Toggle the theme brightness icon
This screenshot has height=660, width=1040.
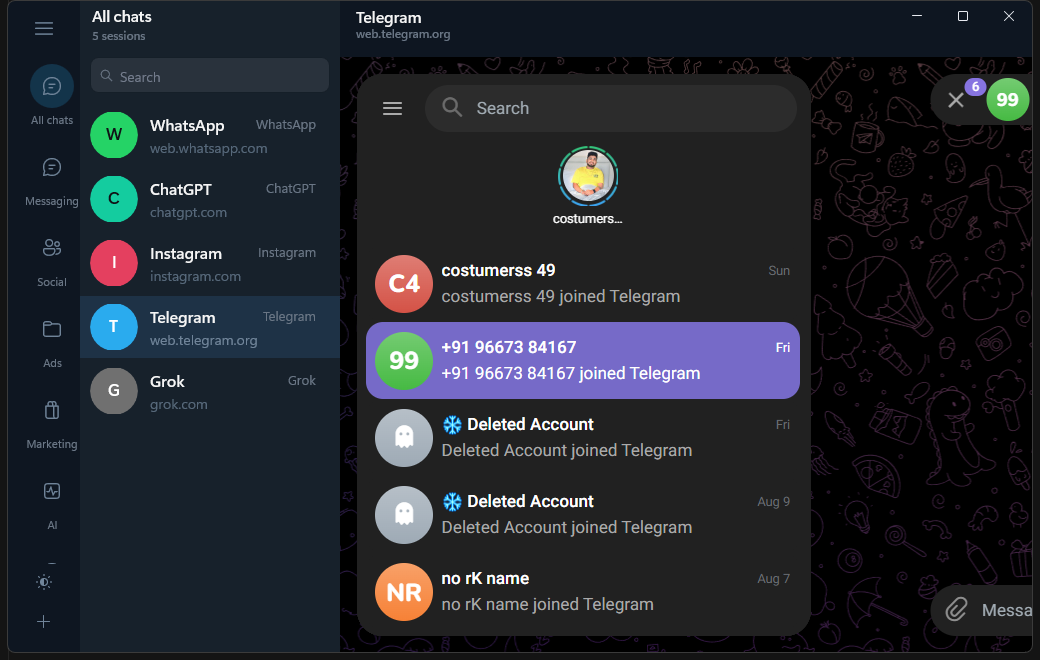44,582
